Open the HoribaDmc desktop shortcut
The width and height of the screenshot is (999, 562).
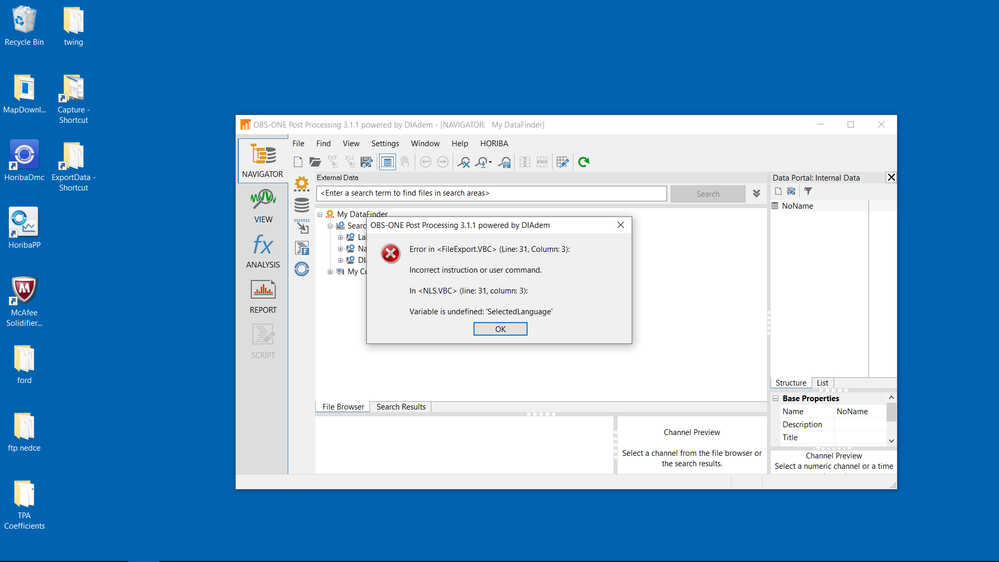pyautogui.click(x=24, y=160)
